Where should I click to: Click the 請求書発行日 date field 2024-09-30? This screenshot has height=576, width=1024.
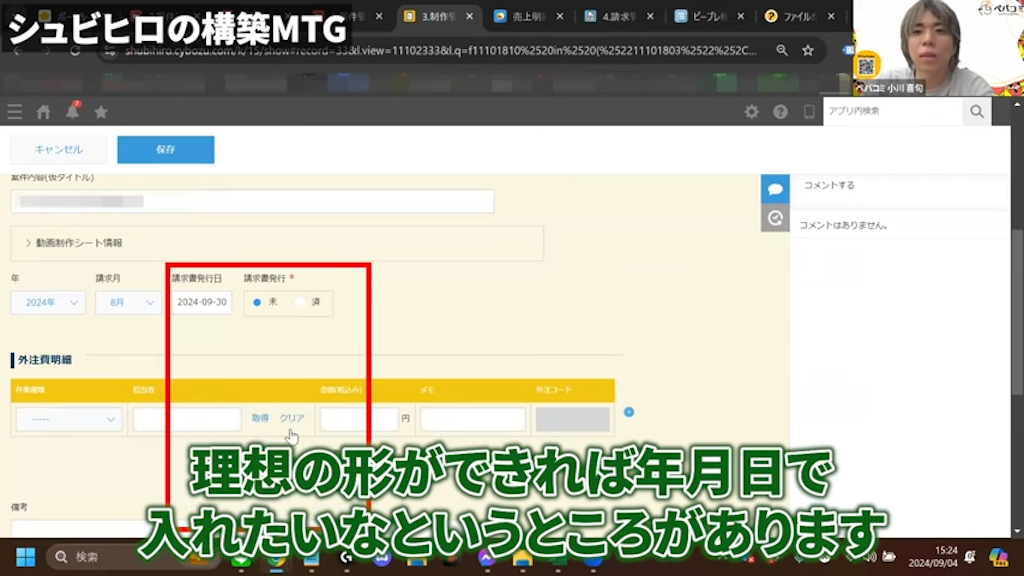(200, 302)
